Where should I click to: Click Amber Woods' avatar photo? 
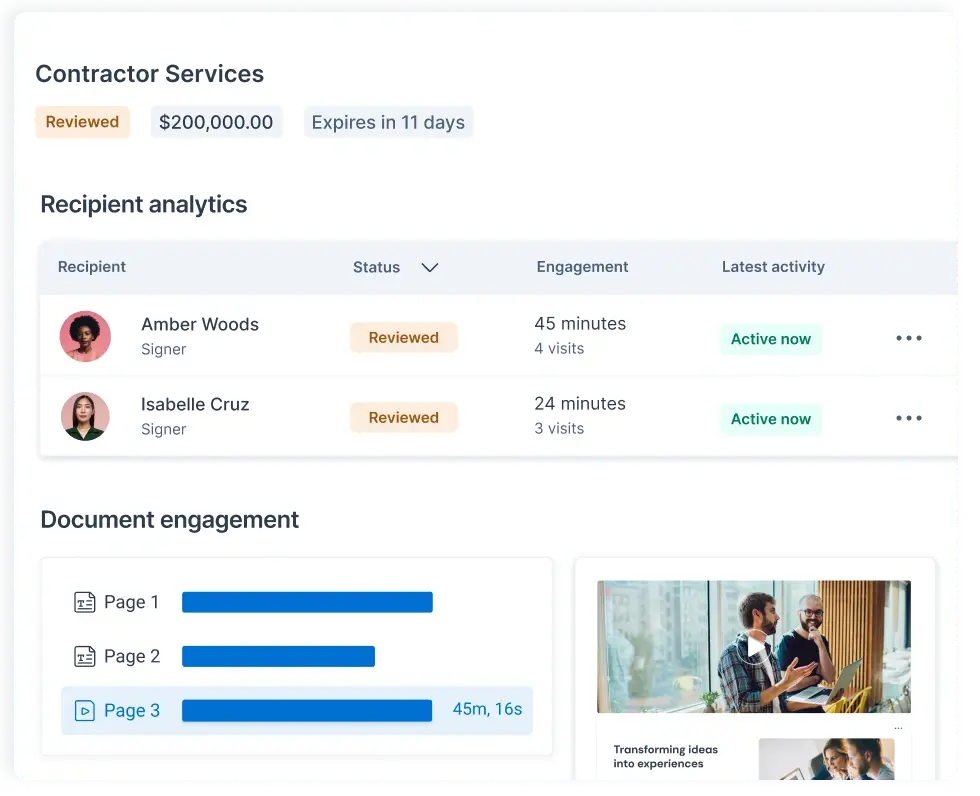(86, 336)
